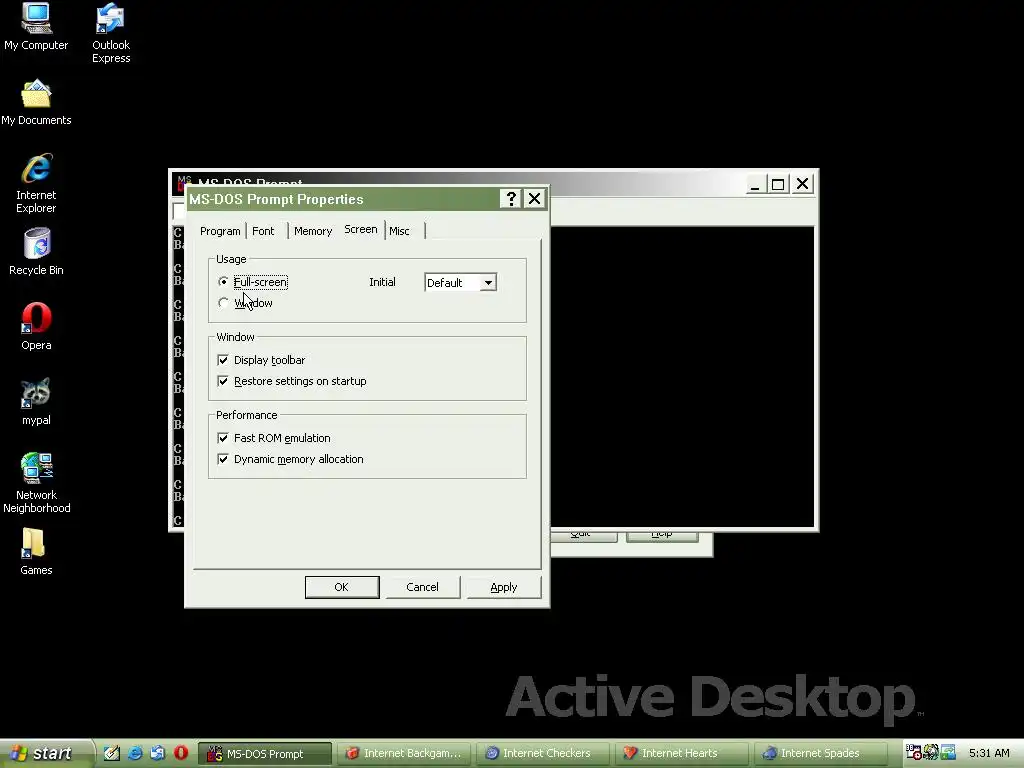
Task: Open the Initial size Default dropdown
Action: 460,282
